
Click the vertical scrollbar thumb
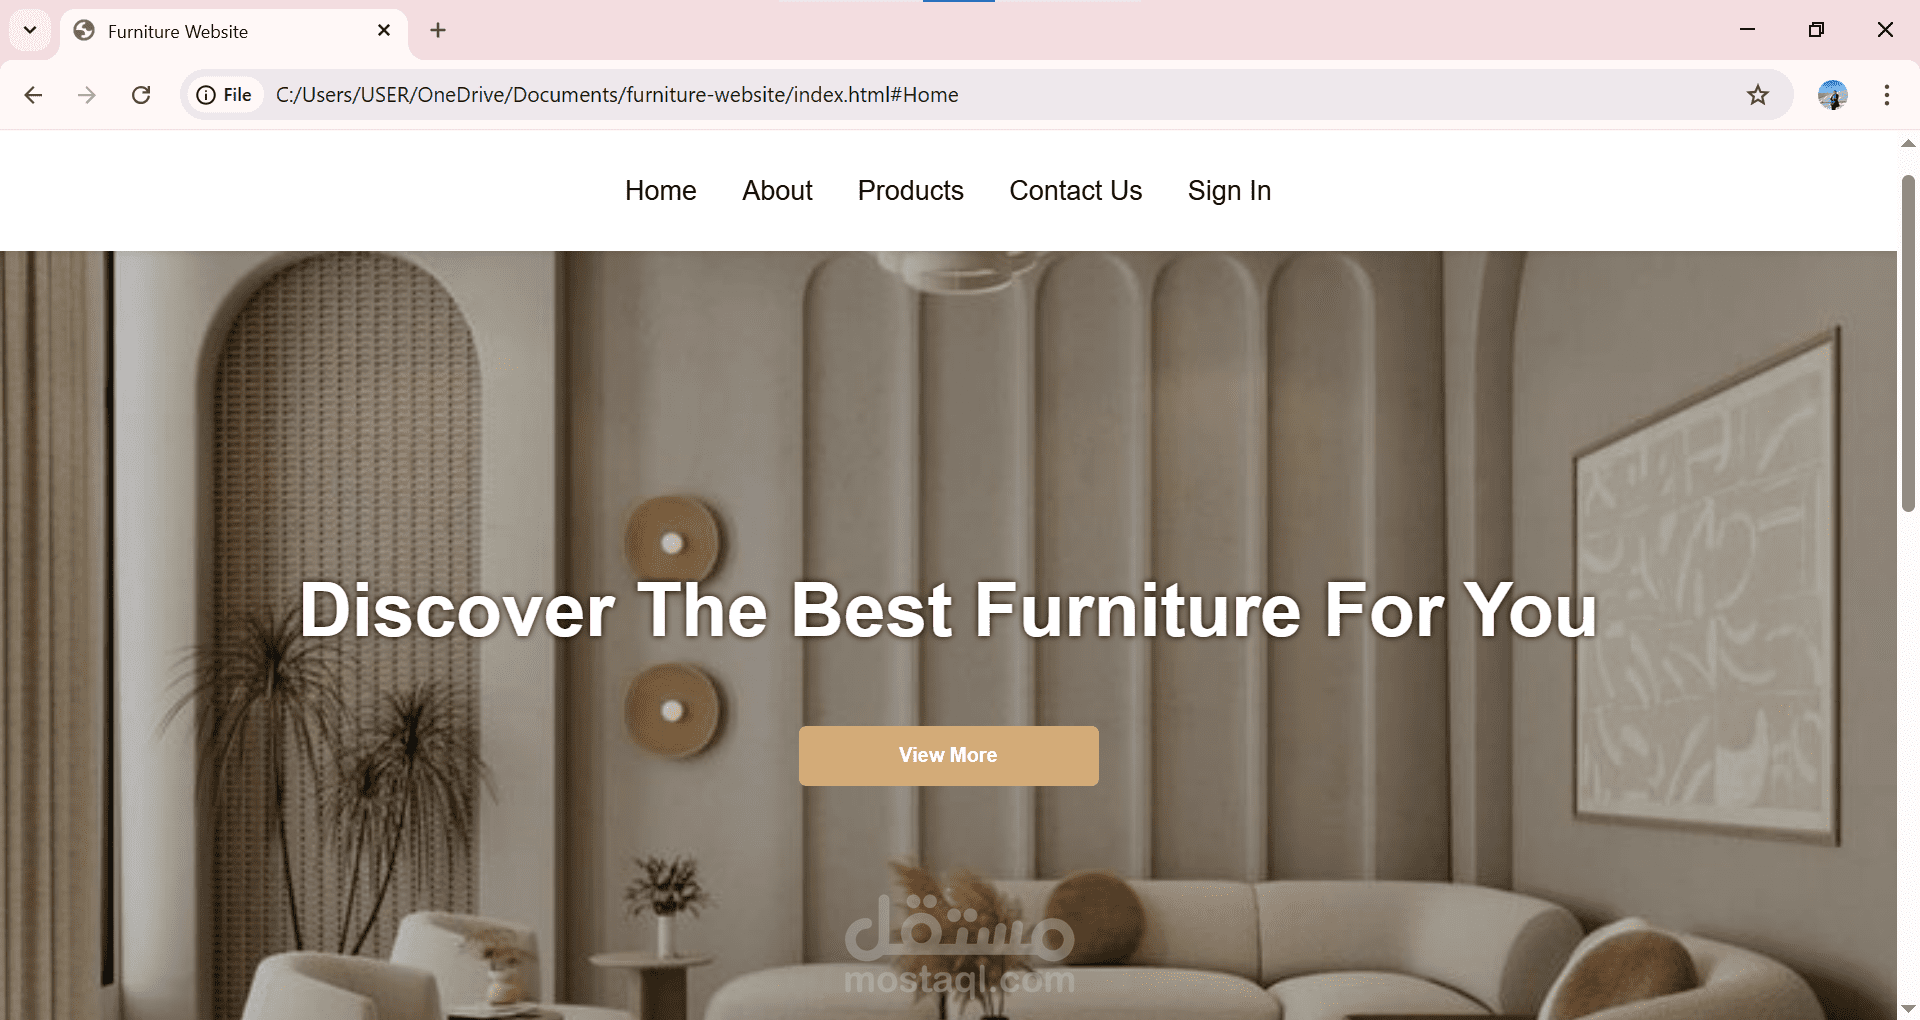click(x=1908, y=343)
